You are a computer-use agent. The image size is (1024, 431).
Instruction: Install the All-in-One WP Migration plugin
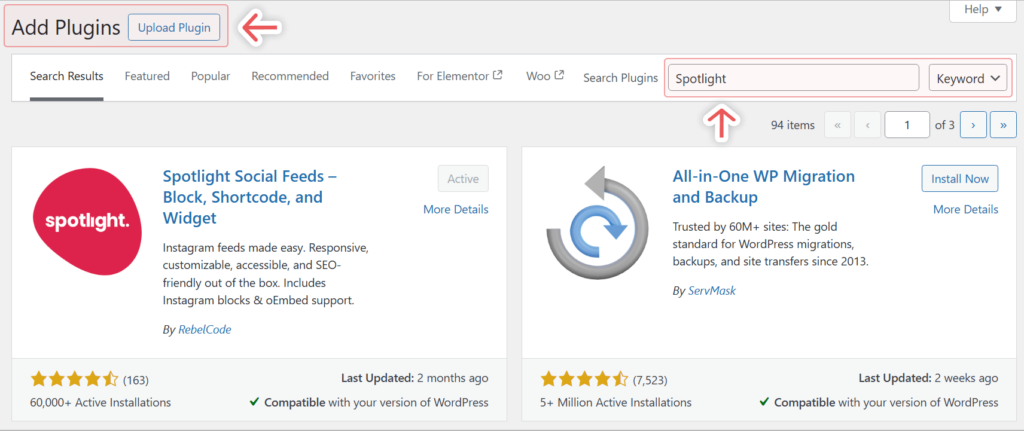coord(960,179)
